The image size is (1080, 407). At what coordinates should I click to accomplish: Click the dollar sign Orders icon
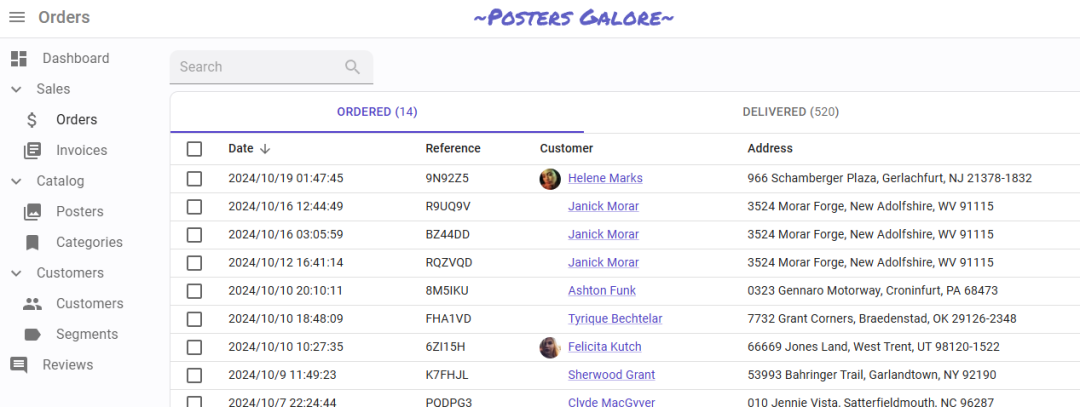[32, 120]
